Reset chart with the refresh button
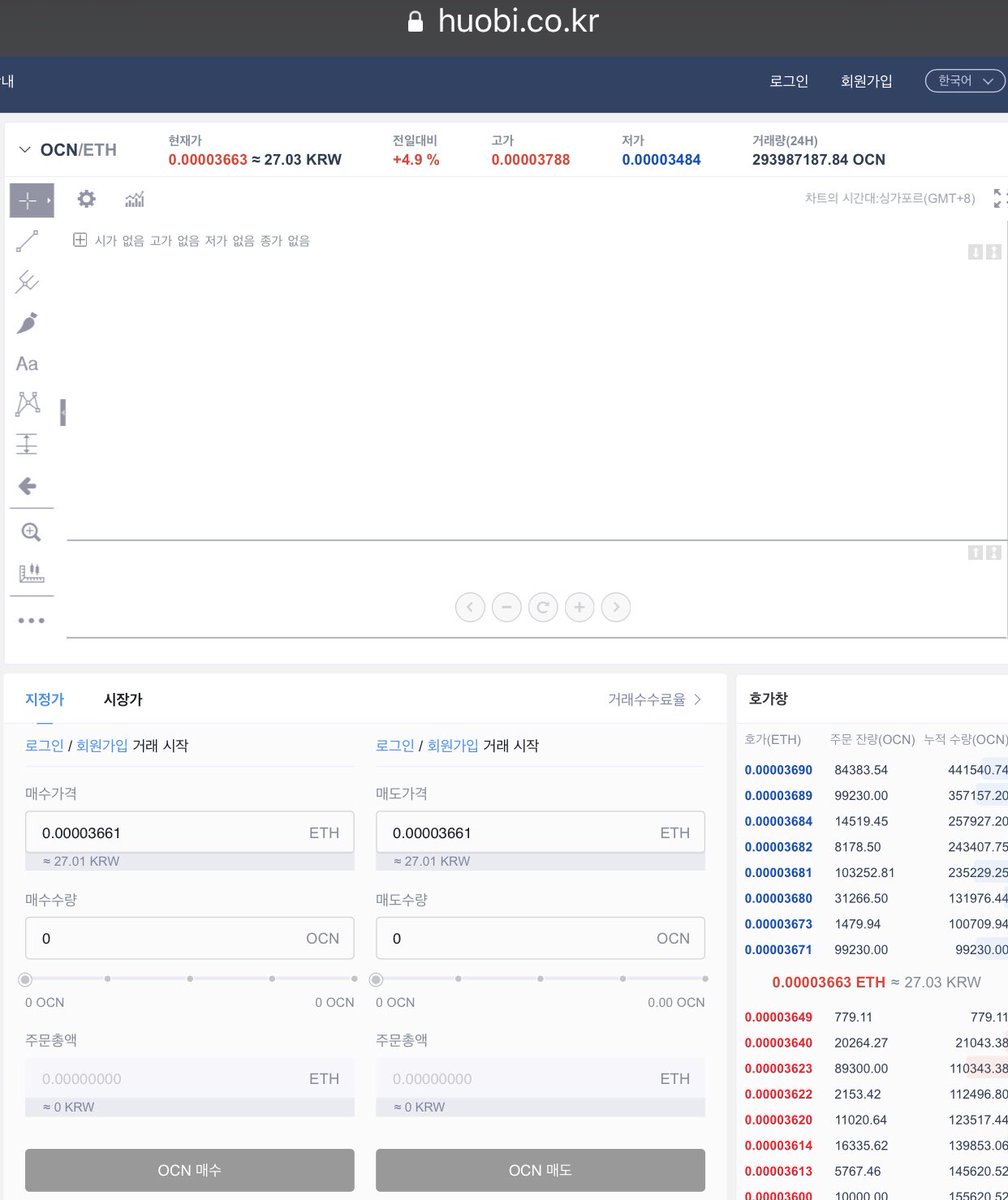 pyautogui.click(x=543, y=607)
